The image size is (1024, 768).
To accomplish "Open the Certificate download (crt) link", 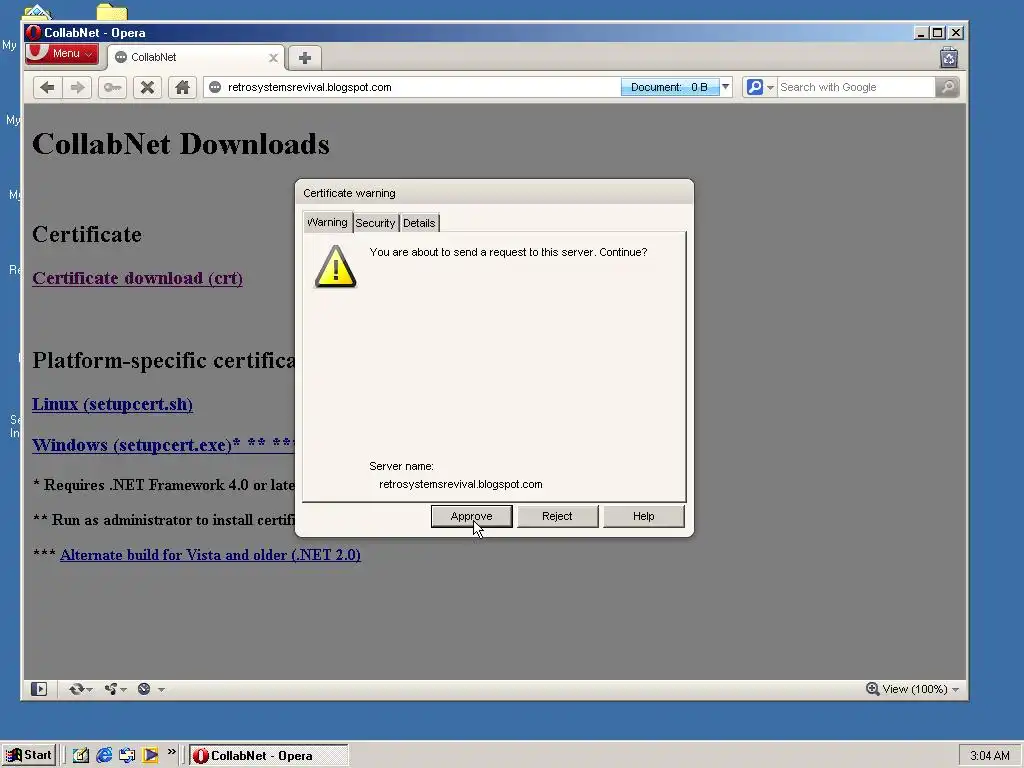I will pos(137,278).
